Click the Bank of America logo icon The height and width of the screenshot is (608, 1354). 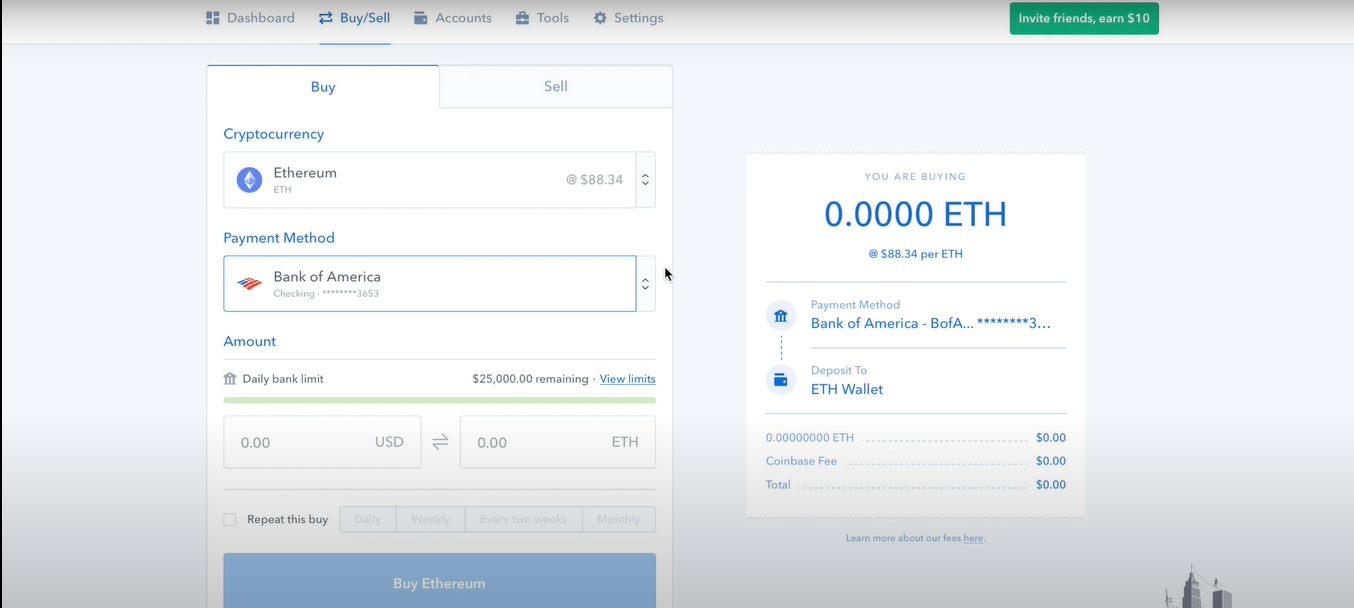[249, 284]
